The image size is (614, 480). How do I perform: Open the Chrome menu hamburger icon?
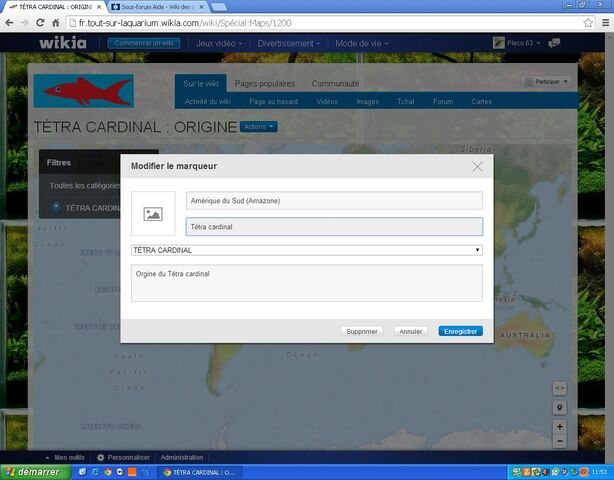[605, 23]
